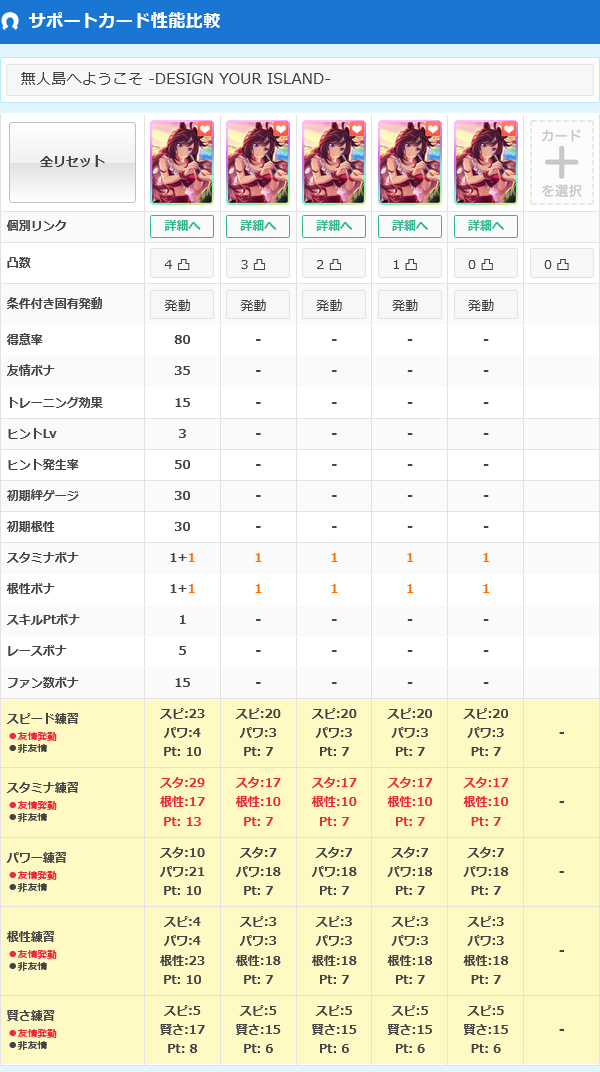Click heart icon on the fifth card thumbnail
Viewport: 600px width, 1072px height.
click(508, 129)
